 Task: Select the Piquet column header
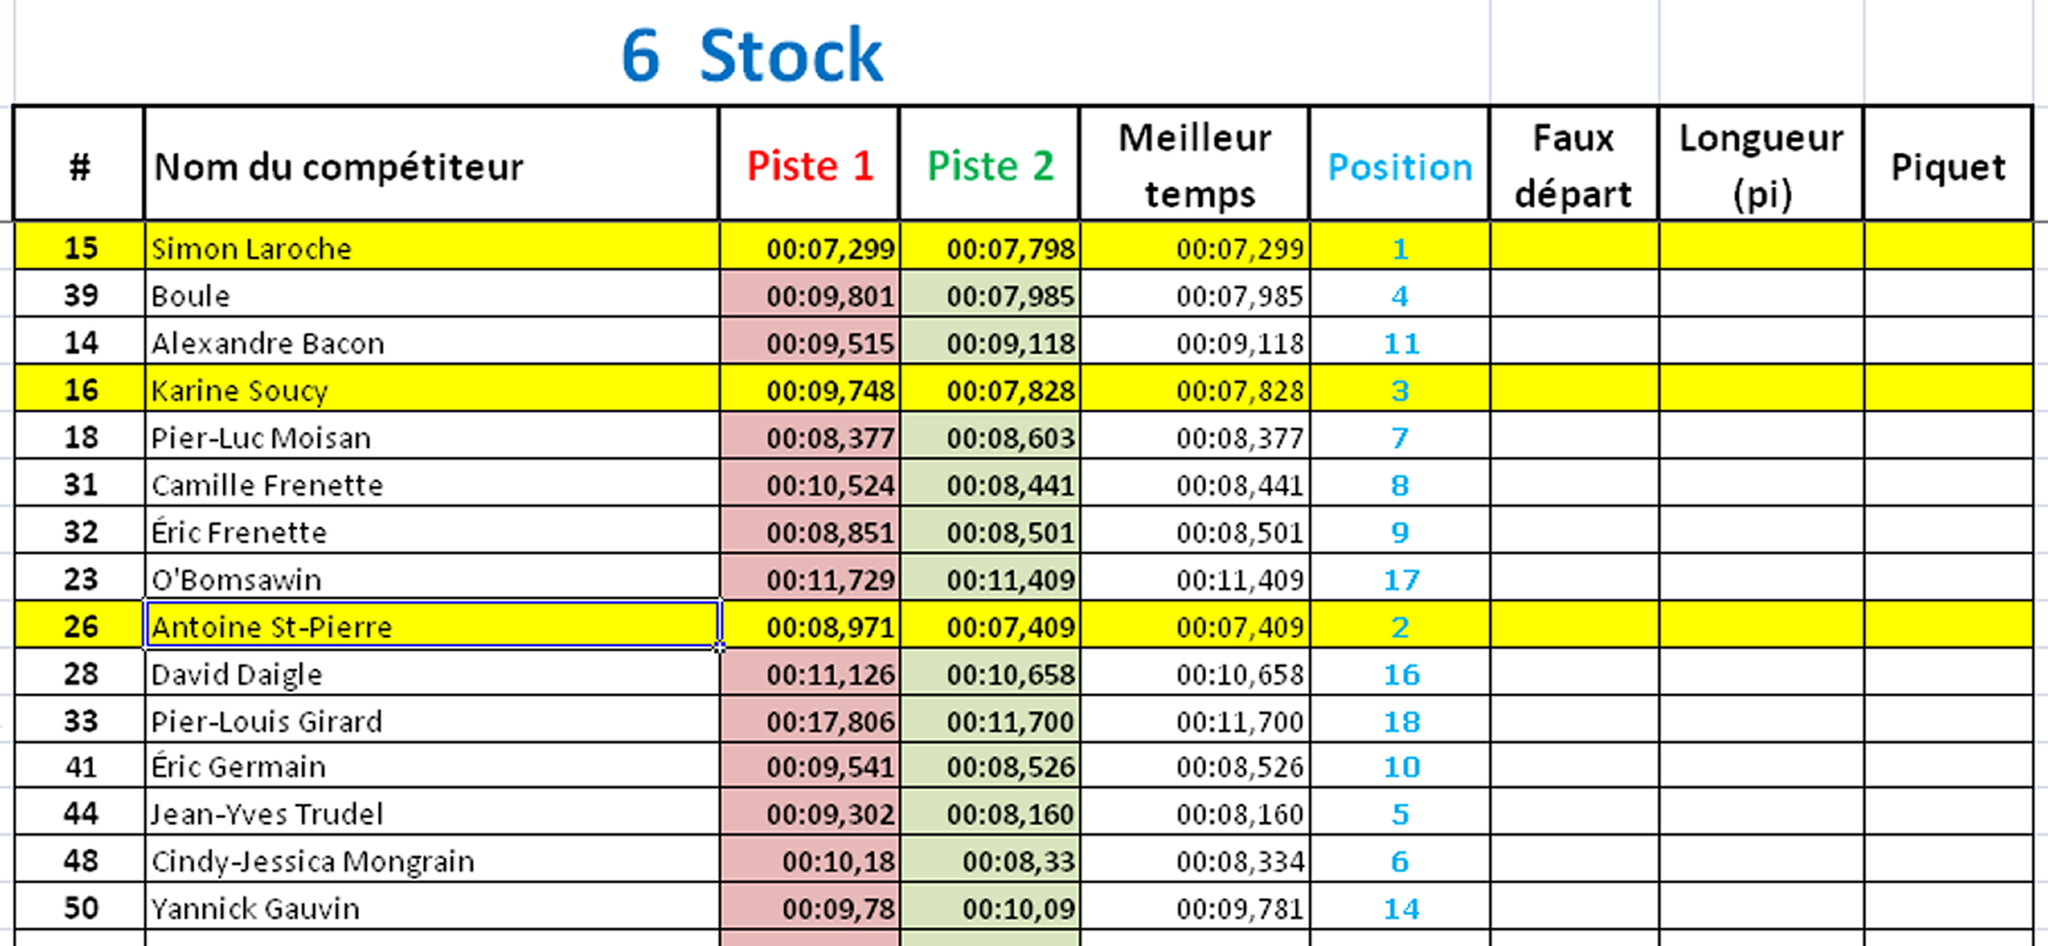point(1948,164)
